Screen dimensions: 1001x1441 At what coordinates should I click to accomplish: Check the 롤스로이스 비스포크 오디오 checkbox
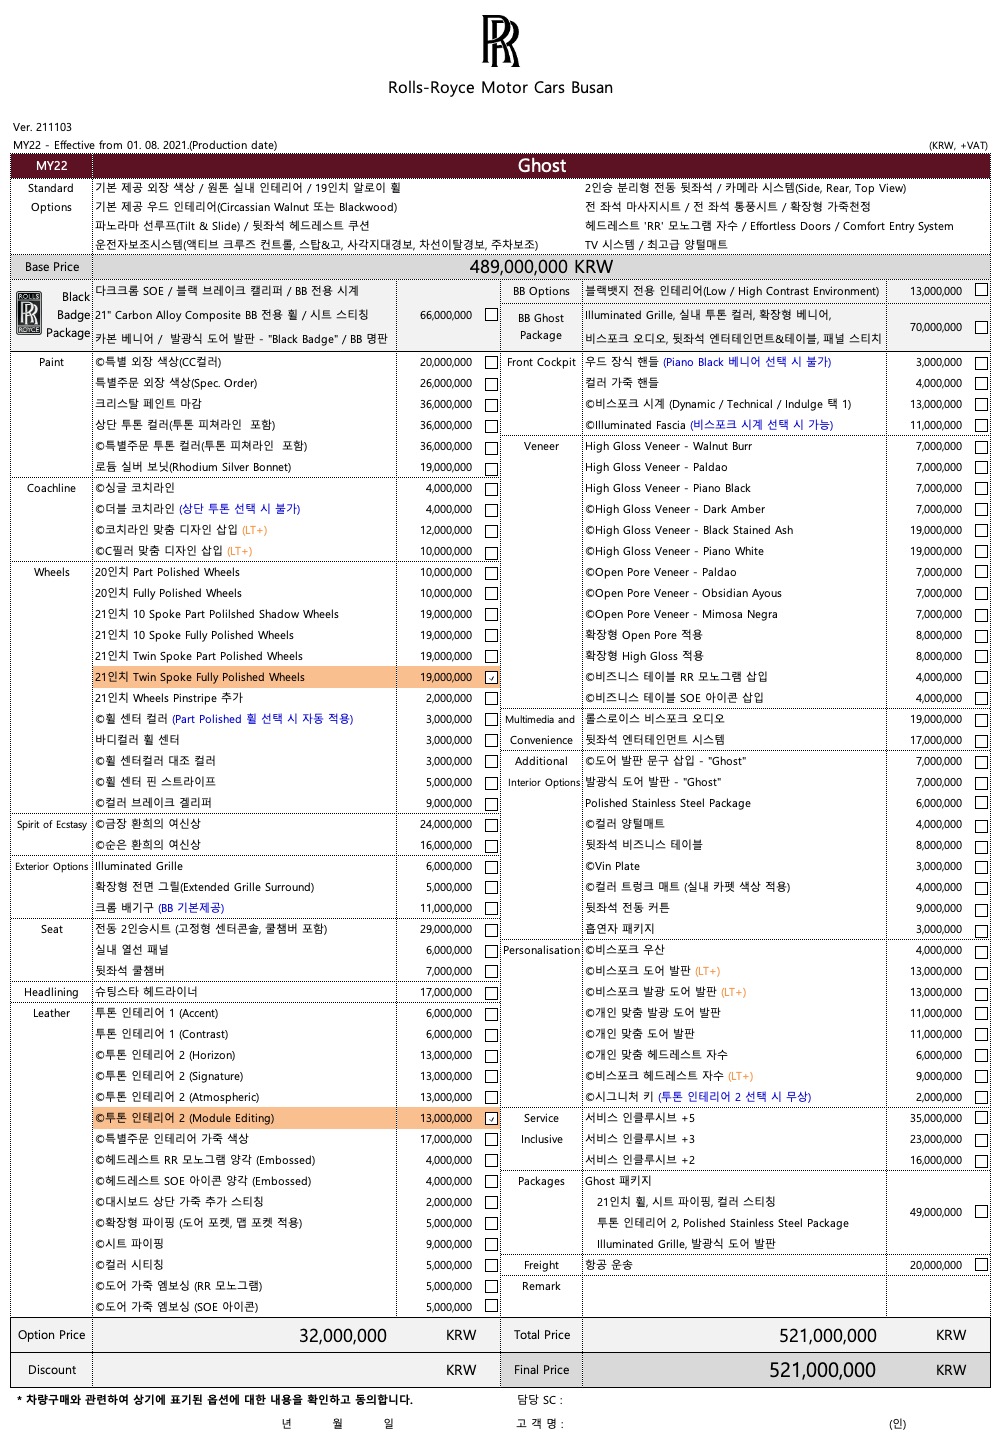click(981, 720)
